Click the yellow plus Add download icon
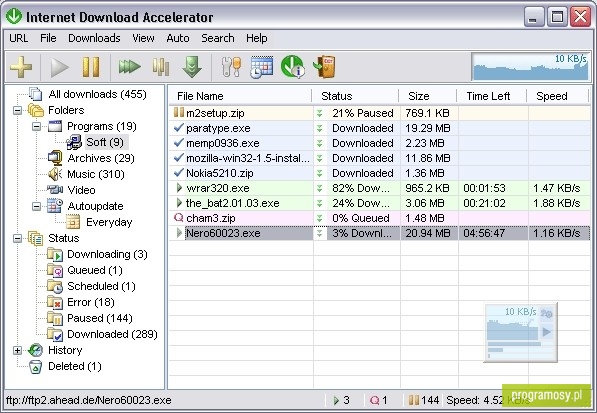The image size is (597, 413). (x=21, y=67)
